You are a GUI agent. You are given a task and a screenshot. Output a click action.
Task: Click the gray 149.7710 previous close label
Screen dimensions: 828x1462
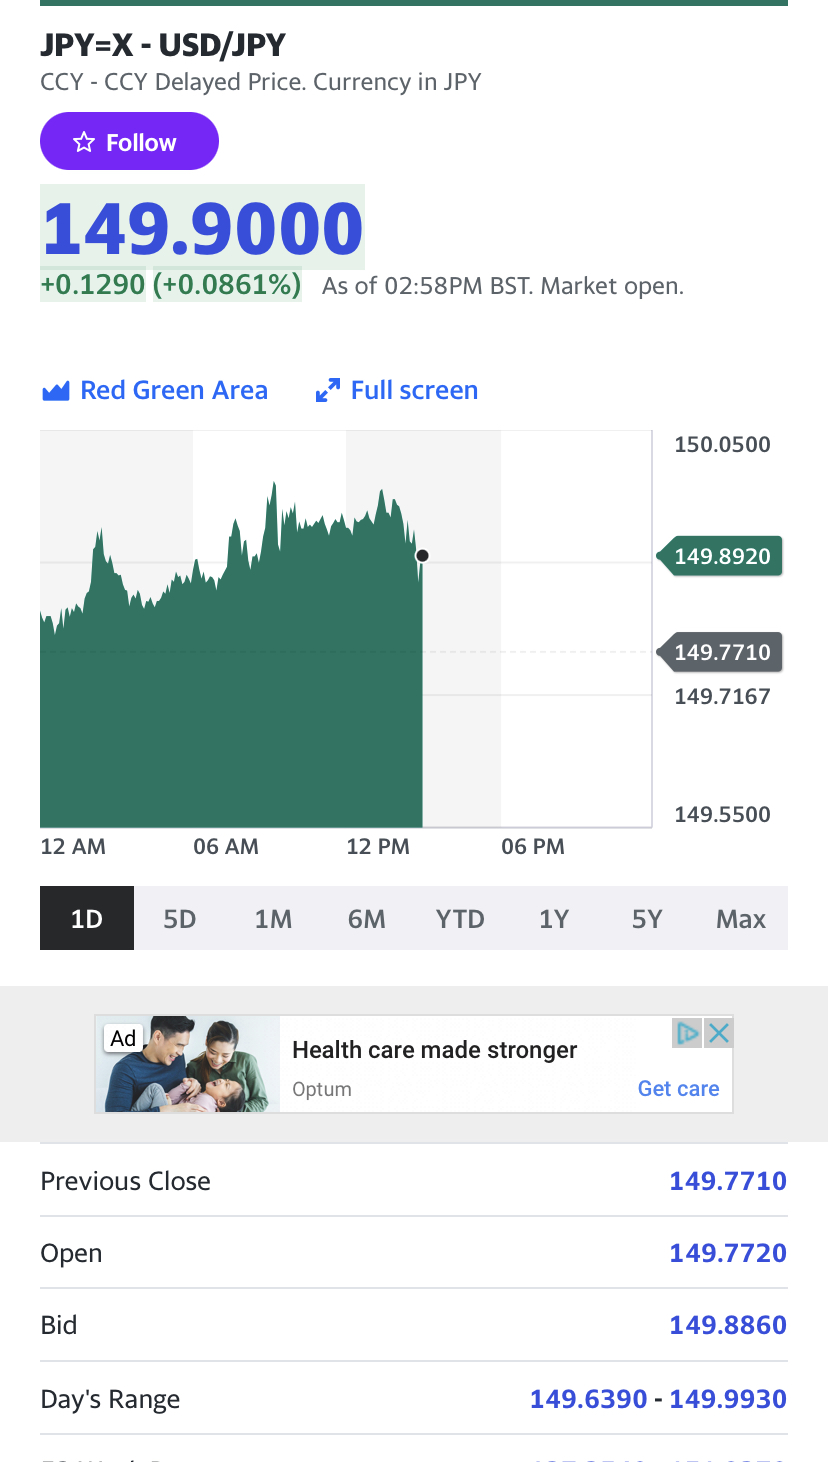719,652
